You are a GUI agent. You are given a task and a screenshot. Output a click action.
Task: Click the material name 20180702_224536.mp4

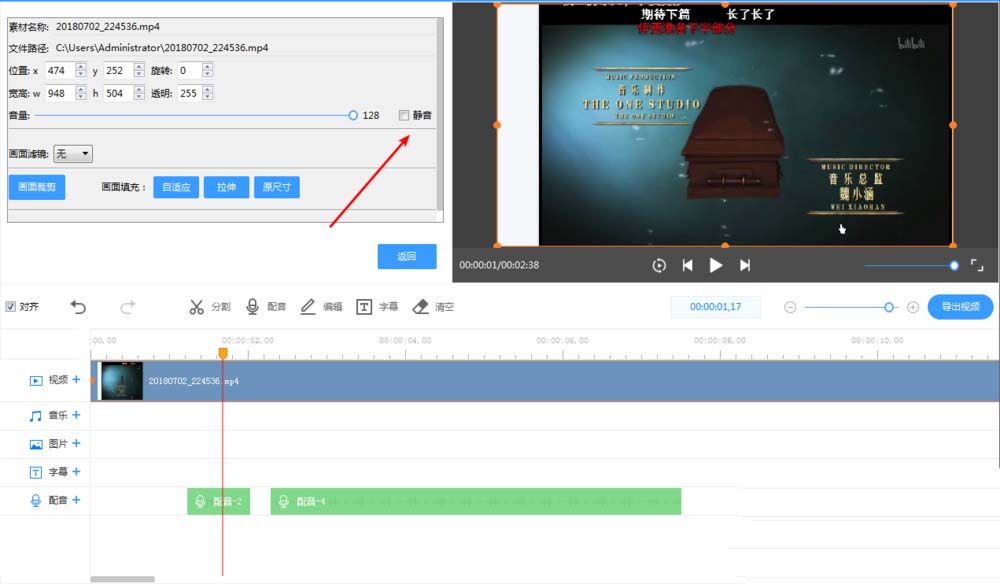[x=108, y=26]
